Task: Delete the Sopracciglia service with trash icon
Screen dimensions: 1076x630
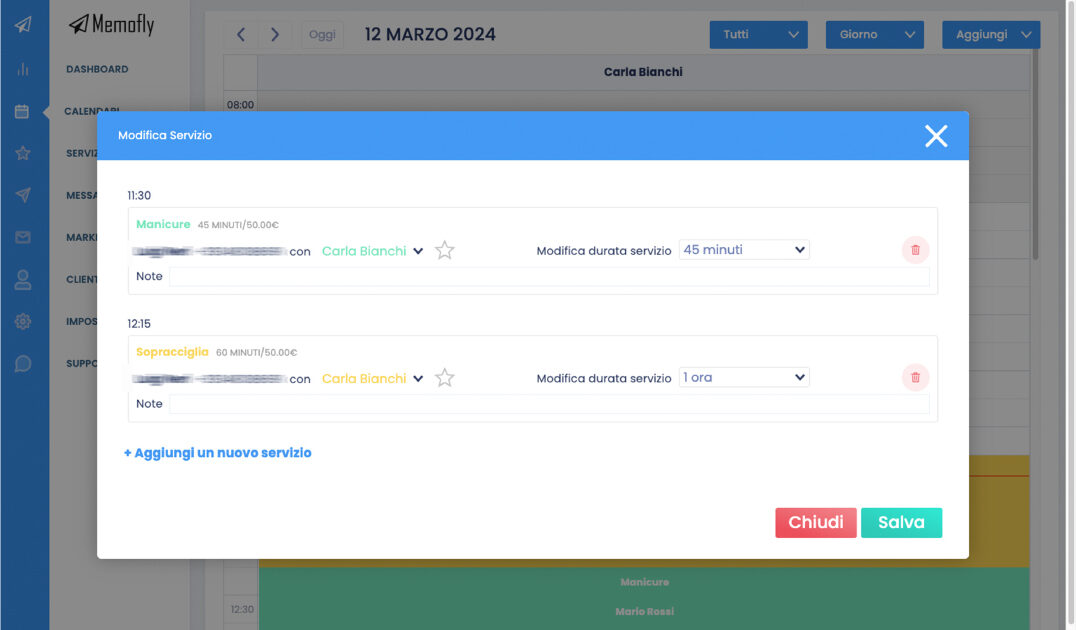Action: pyautogui.click(x=915, y=377)
